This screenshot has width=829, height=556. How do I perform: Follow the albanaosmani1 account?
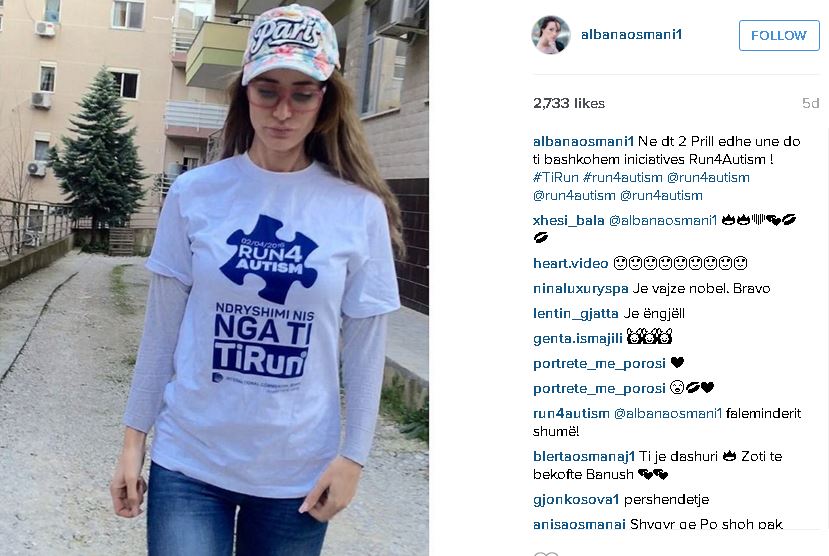point(779,35)
